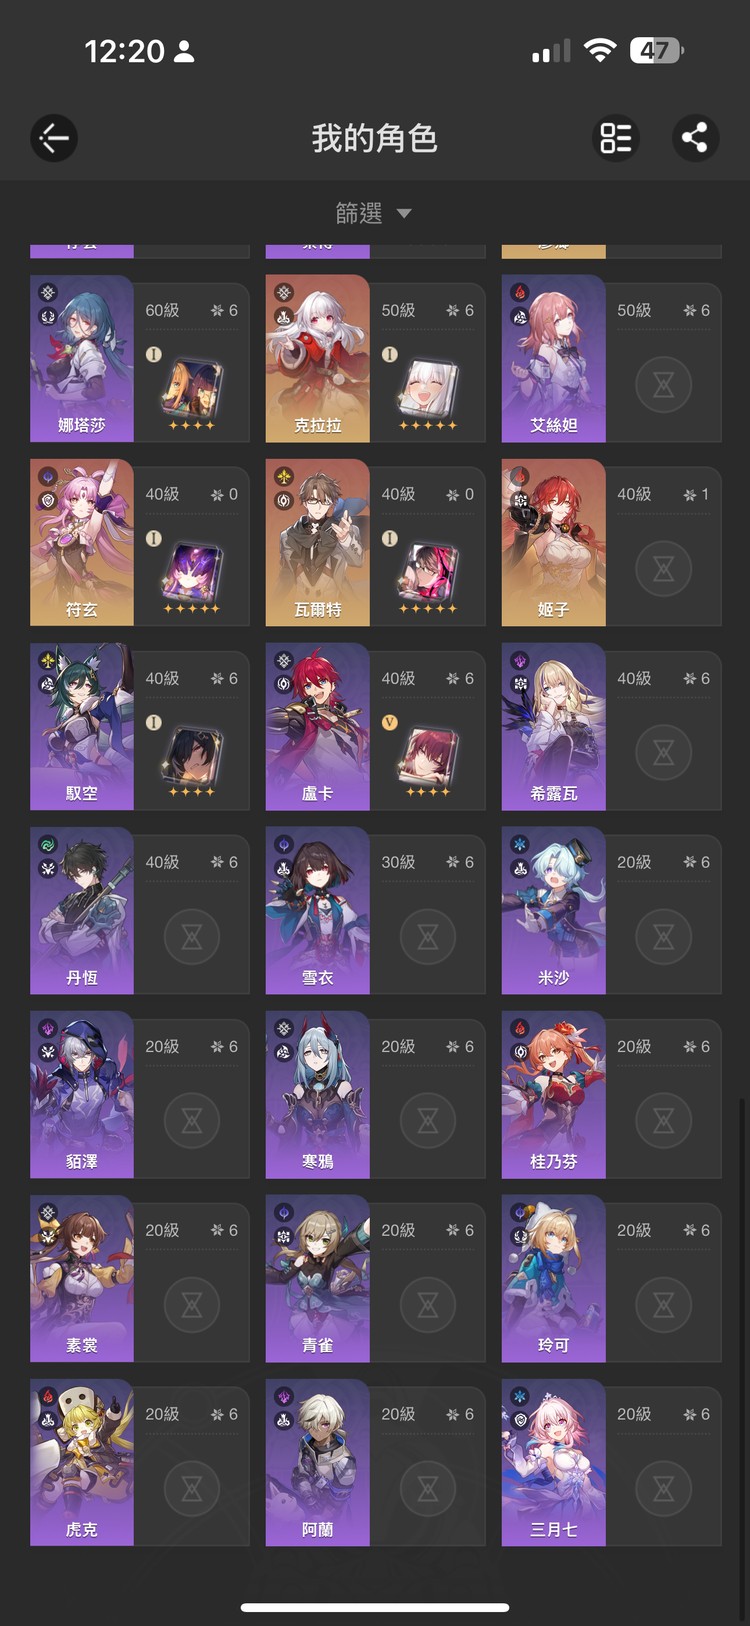This screenshot has height=1626, width=750.
Task: Tap the back arrow icon
Action: point(54,138)
